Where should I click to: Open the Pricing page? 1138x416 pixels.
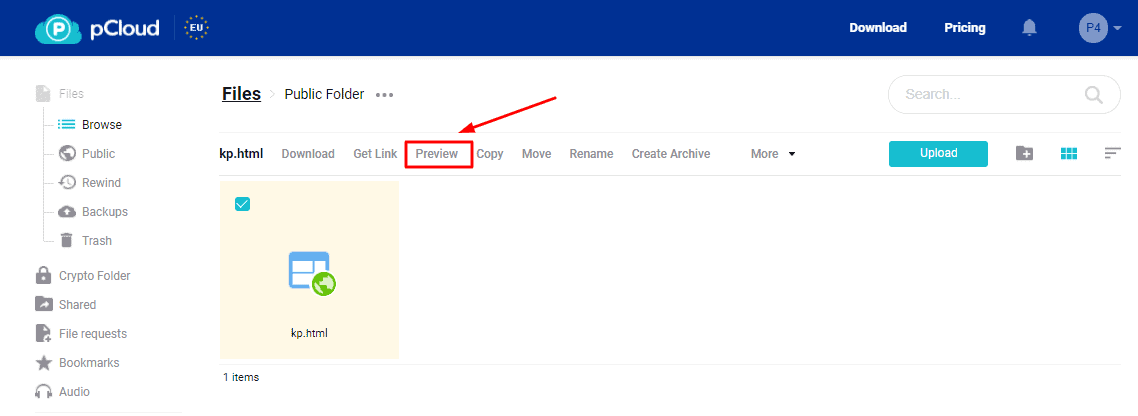click(x=965, y=28)
